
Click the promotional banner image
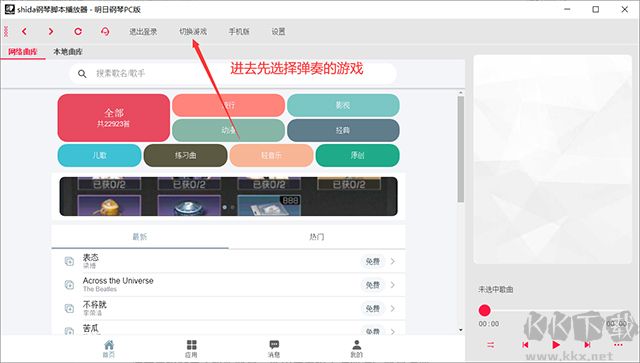click(x=229, y=196)
